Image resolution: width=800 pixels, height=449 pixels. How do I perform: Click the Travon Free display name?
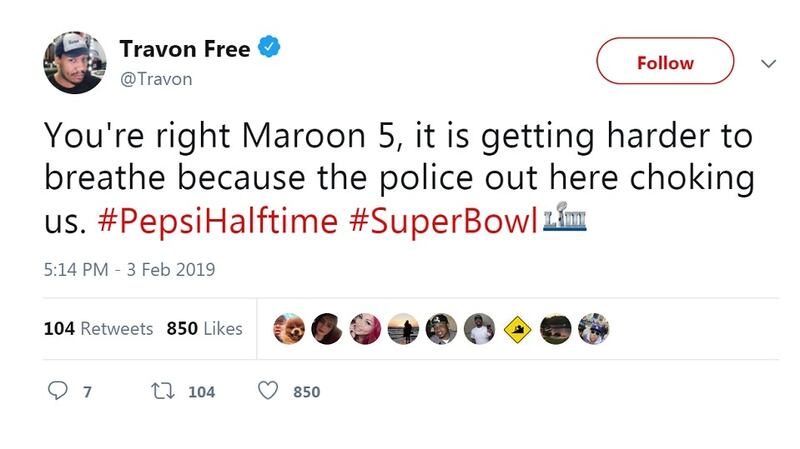[x=185, y=48]
